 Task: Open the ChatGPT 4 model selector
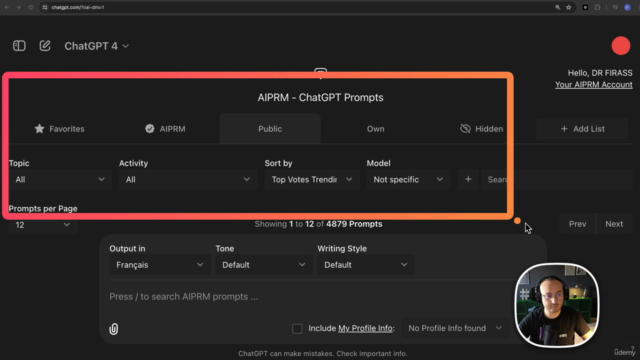(x=96, y=46)
